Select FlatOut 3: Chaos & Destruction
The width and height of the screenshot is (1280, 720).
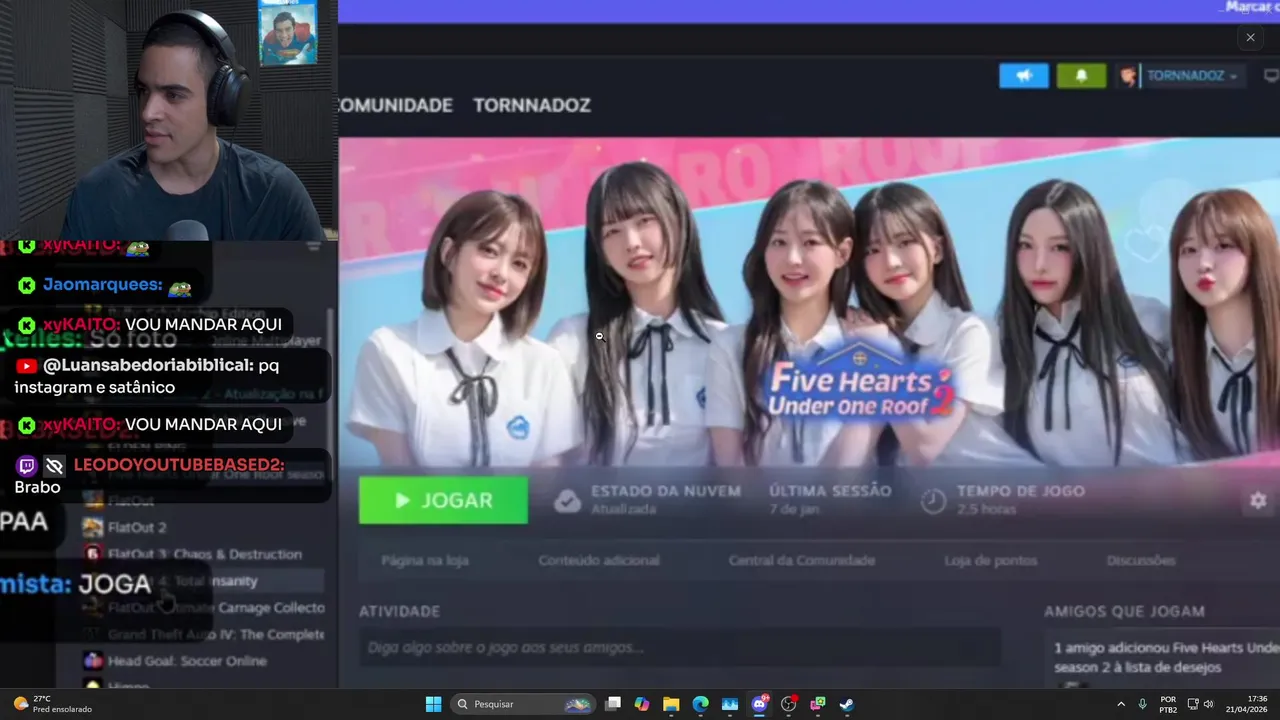tap(205, 554)
